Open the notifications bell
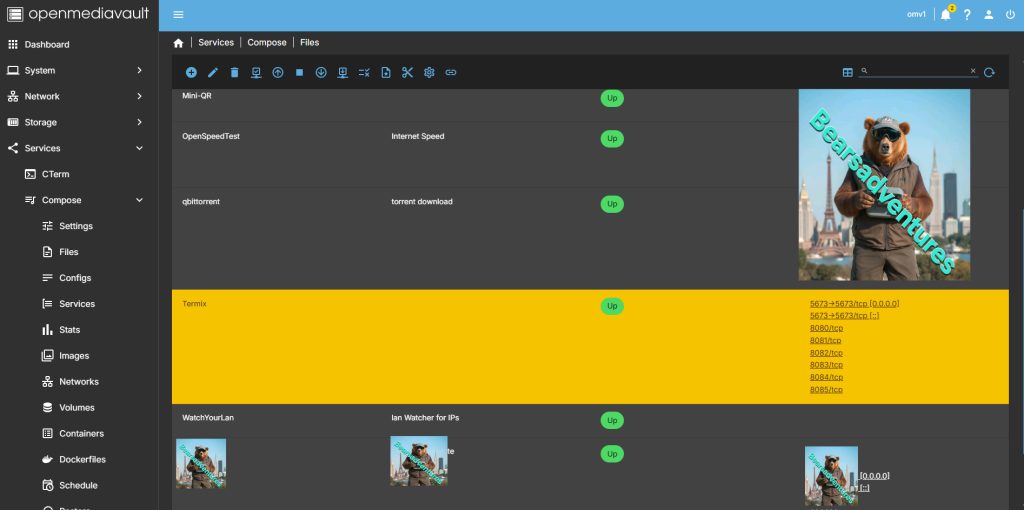This screenshot has height=510, width=1024. click(945, 15)
